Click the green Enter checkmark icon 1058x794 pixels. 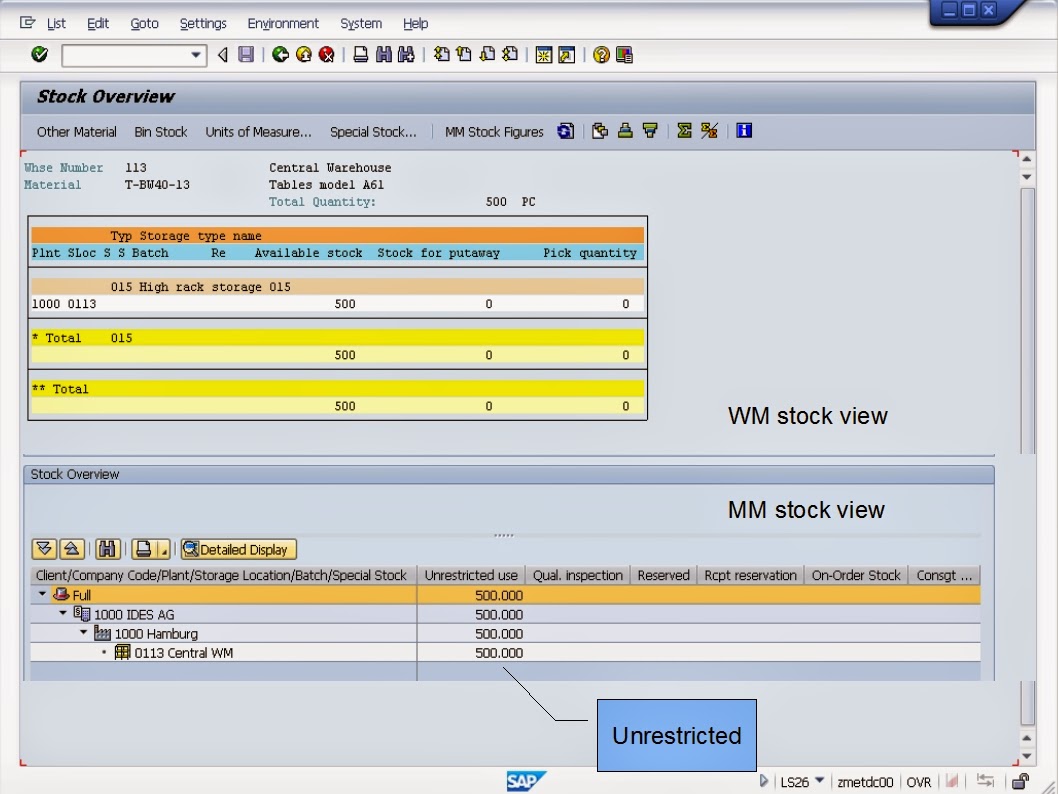pos(39,55)
